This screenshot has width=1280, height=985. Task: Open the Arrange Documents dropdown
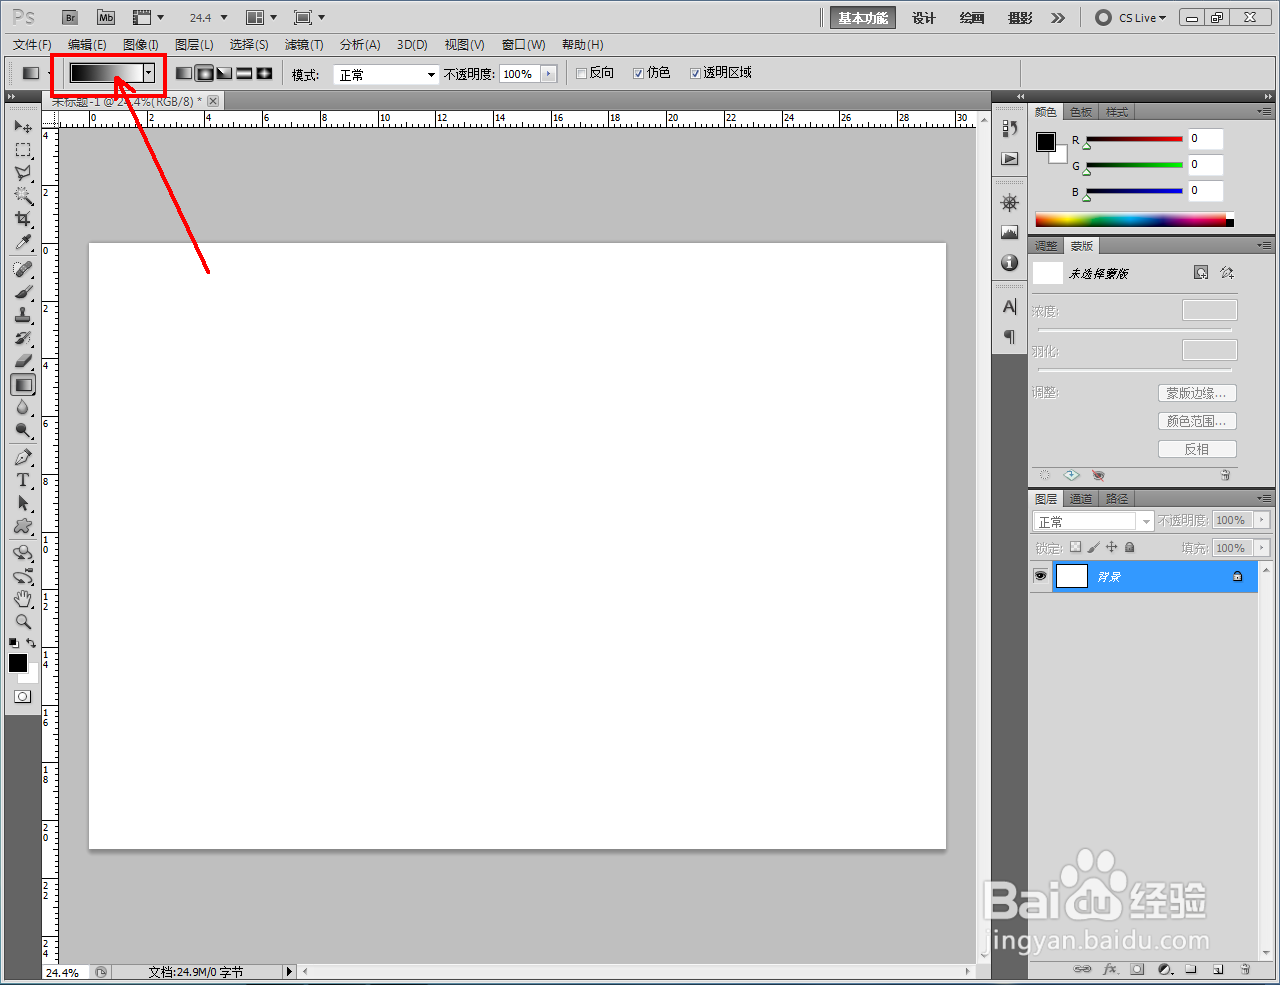pyautogui.click(x=262, y=18)
